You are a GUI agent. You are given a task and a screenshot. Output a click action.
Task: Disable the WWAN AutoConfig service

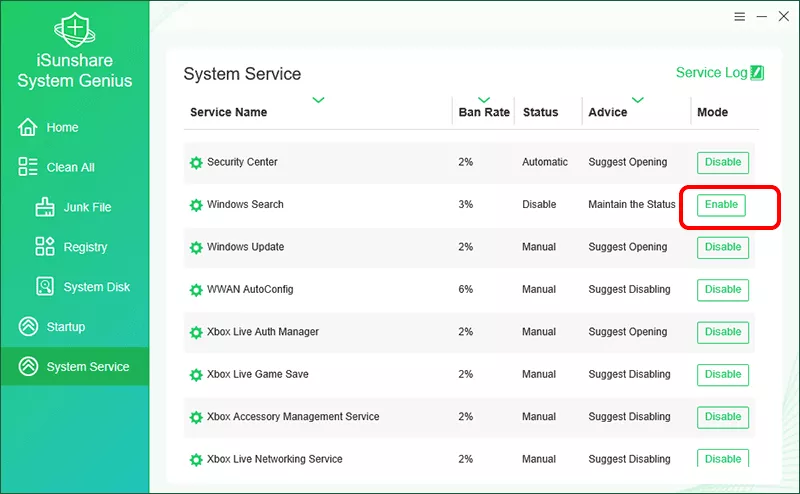[x=722, y=290]
